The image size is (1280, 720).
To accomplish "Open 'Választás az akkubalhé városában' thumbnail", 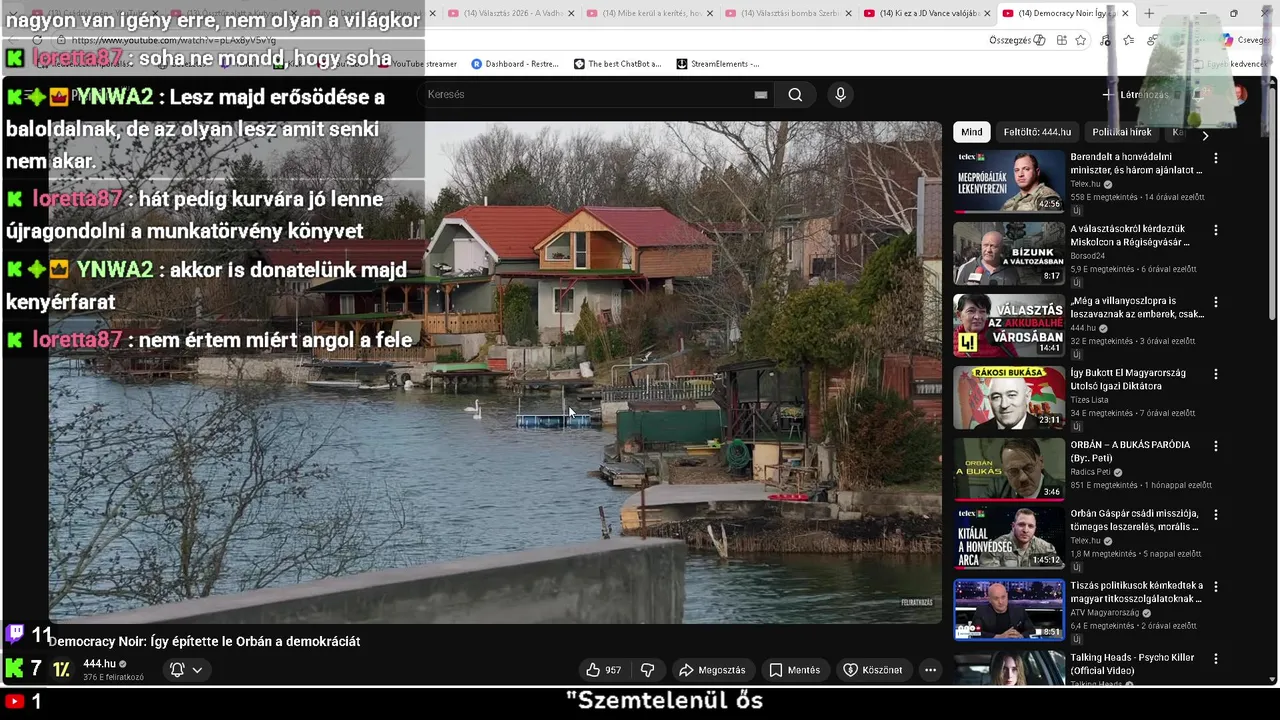I will [x=1009, y=325].
